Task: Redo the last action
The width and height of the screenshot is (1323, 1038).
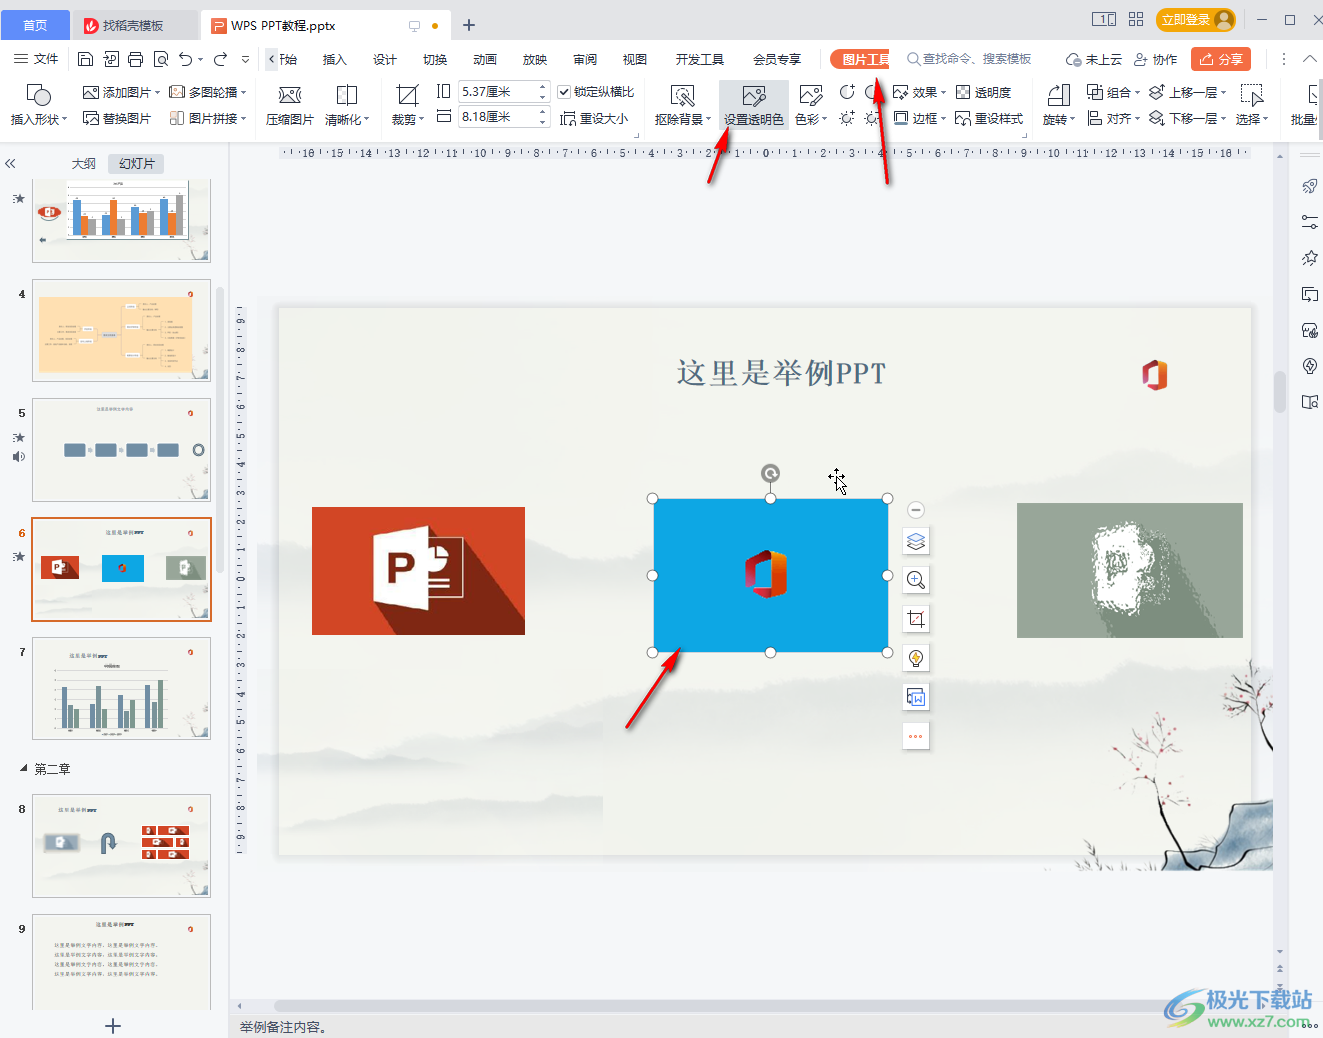Action: pos(220,59)
